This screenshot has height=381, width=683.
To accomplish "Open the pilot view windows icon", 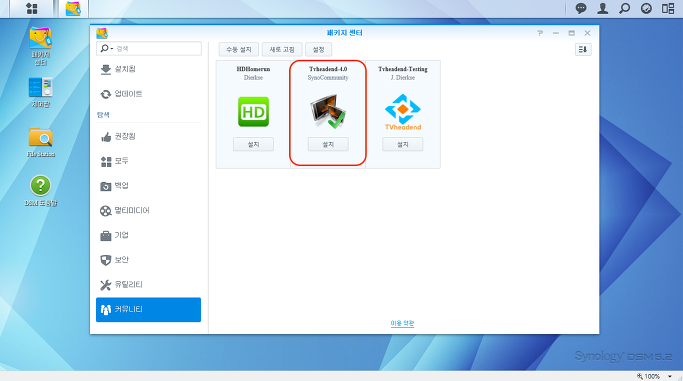I will coord(668,8).
